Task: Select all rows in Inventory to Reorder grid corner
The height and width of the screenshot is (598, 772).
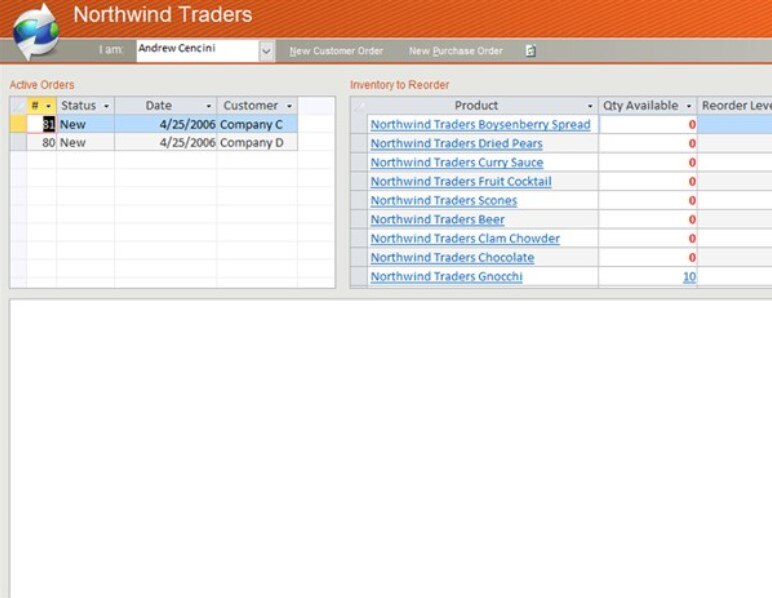Action: [359, 106]
